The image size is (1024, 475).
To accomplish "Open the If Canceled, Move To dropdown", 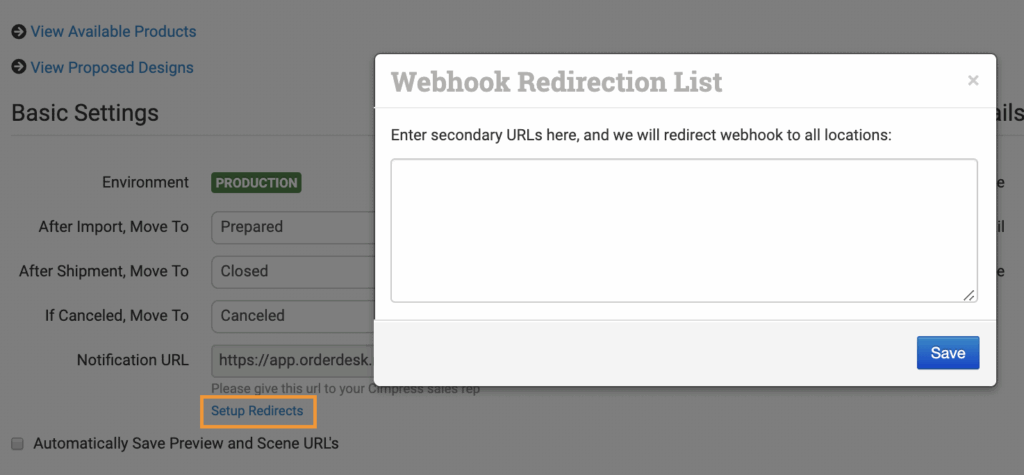I will point(292,315).
